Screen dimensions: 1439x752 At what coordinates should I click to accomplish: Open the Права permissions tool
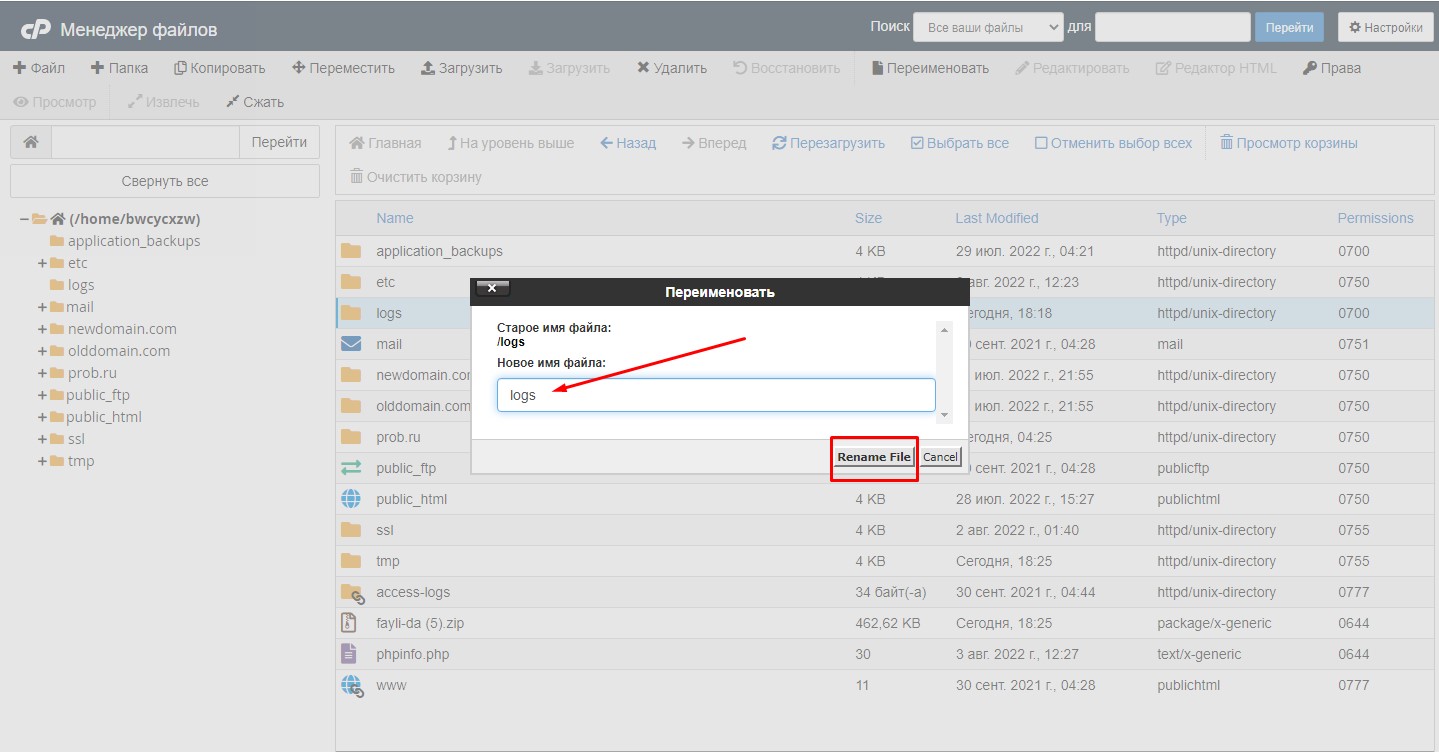point(1331,68)
